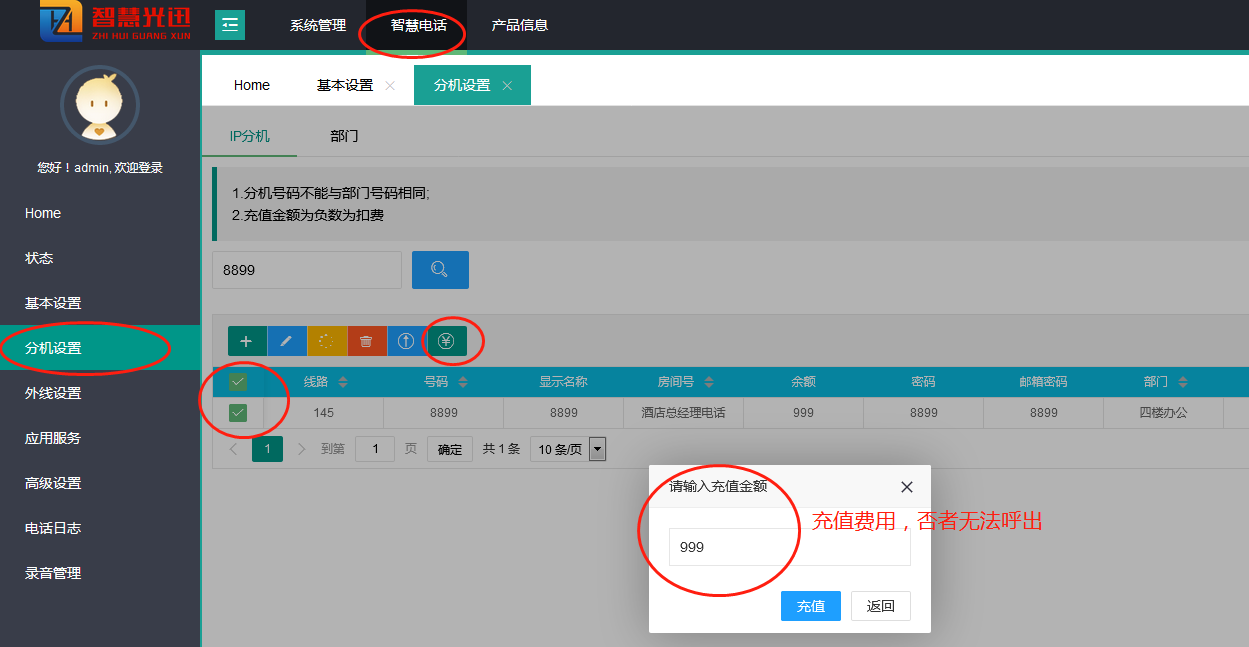This screenshot has width=1249, height=647.
Task: Close the recharge amount dialog with X
Action: click(x=906, y=487)
